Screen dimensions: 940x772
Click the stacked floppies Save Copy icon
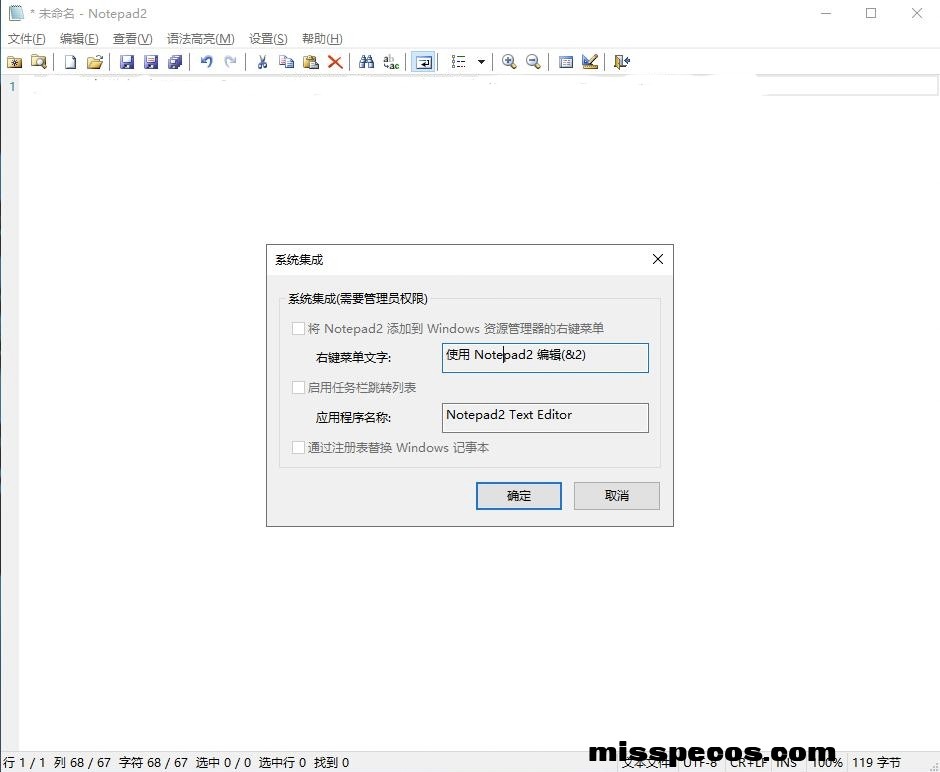click(174, 62)
